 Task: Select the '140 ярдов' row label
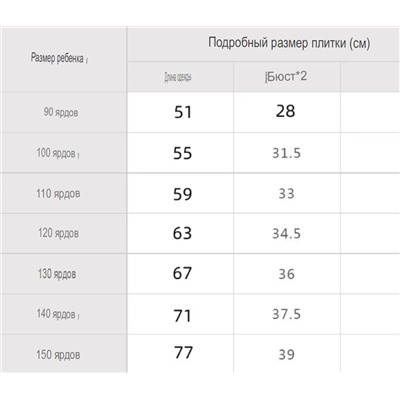[x=56, y=314]
